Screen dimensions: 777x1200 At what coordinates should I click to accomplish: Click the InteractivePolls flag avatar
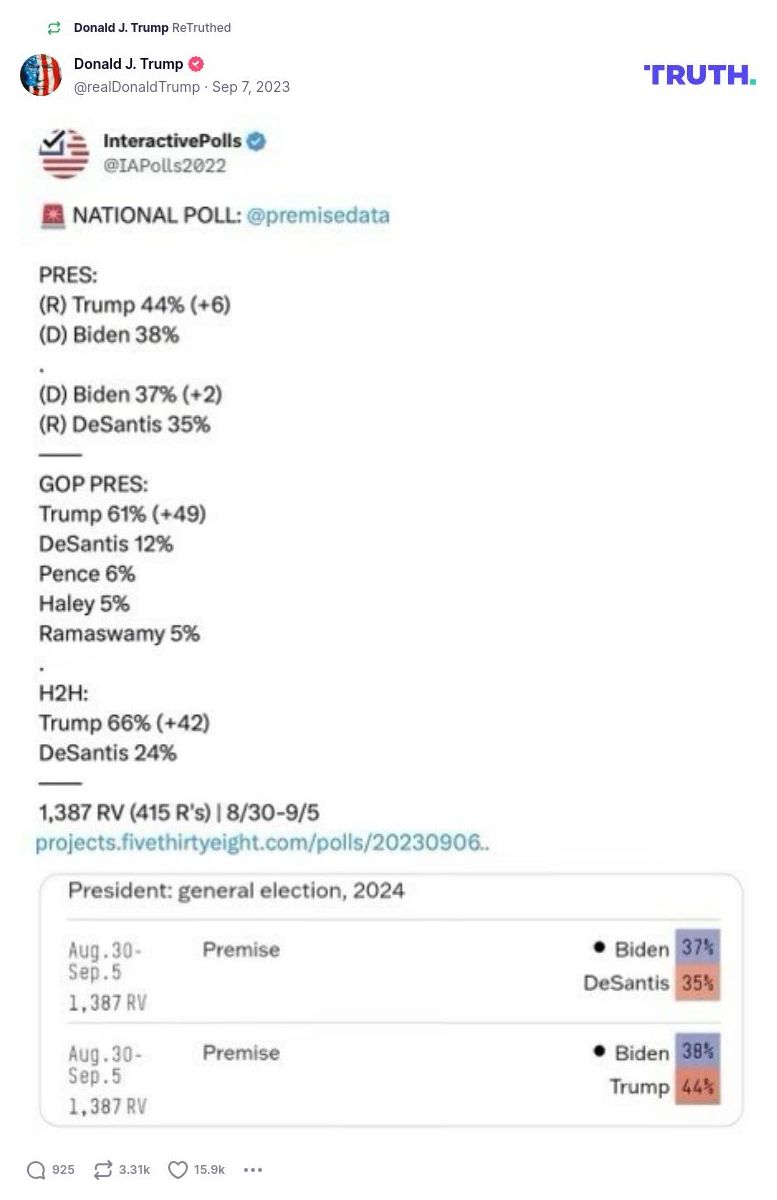point(64,153)
